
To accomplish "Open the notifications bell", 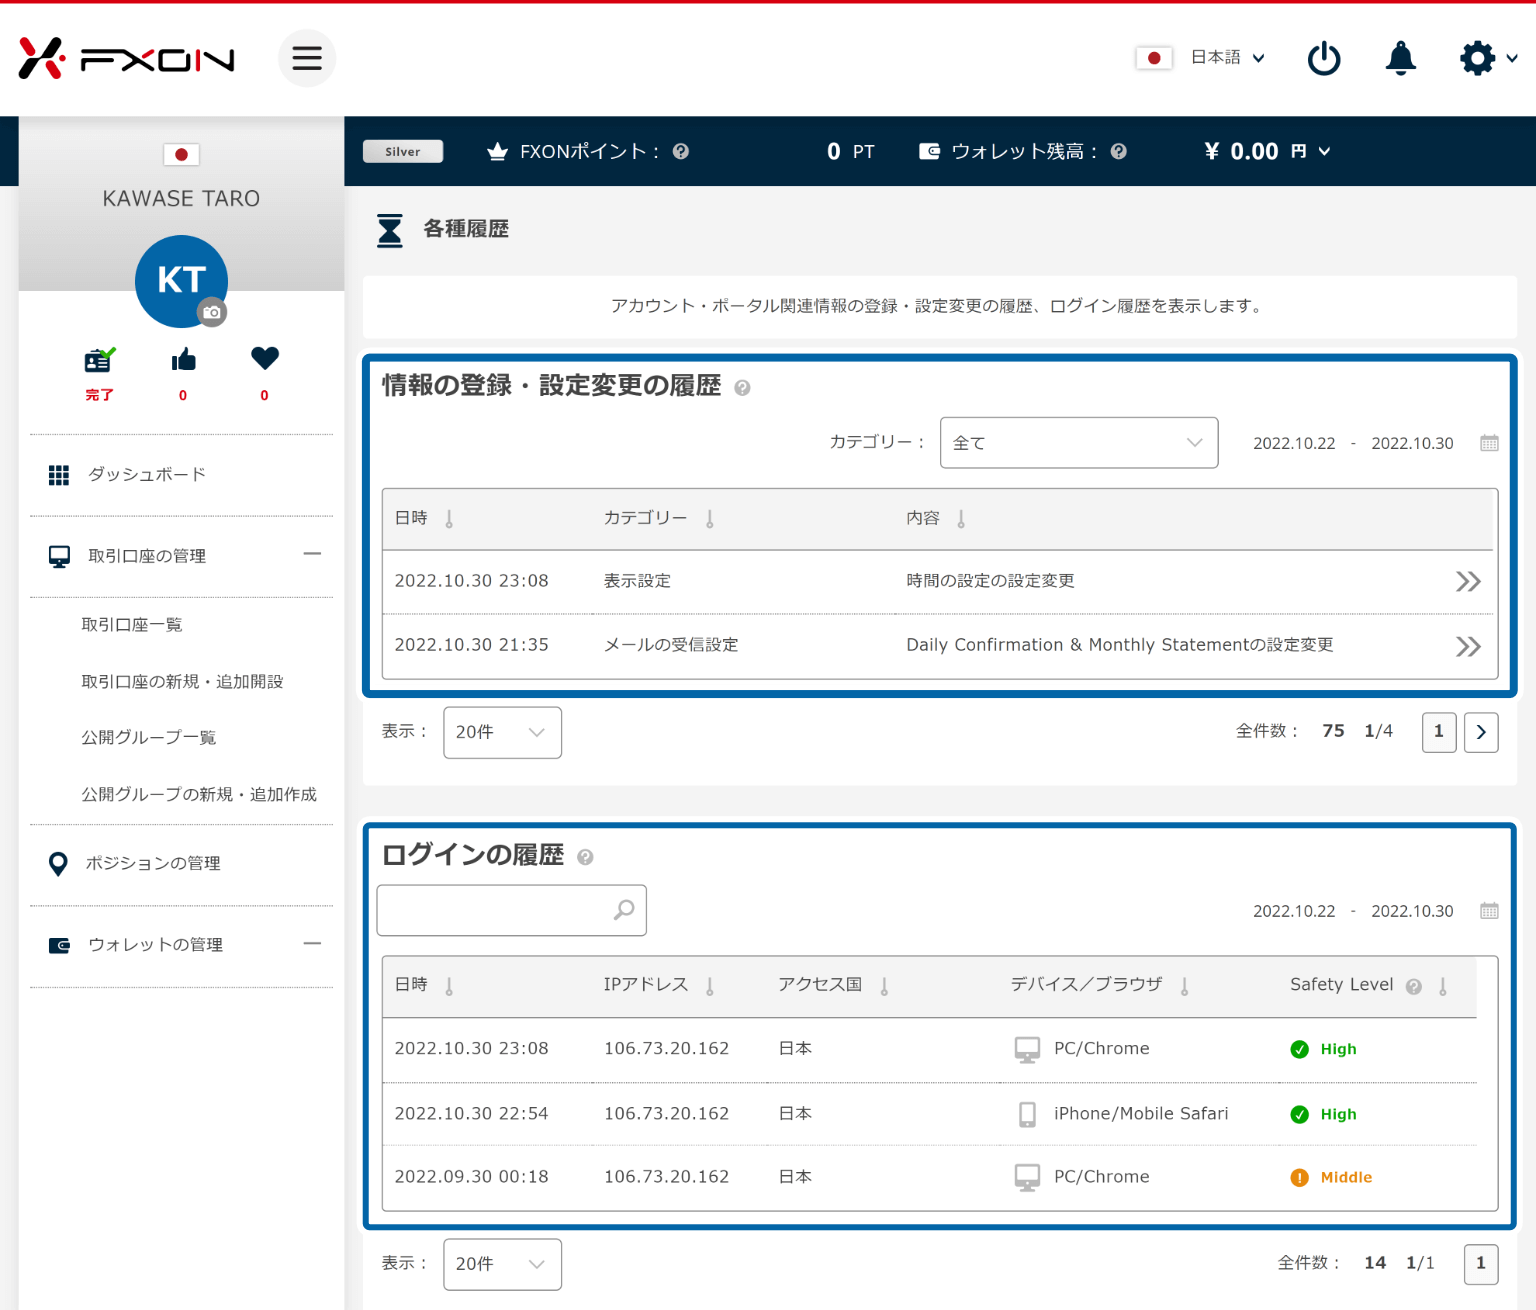I will (x=1400, y=58).
